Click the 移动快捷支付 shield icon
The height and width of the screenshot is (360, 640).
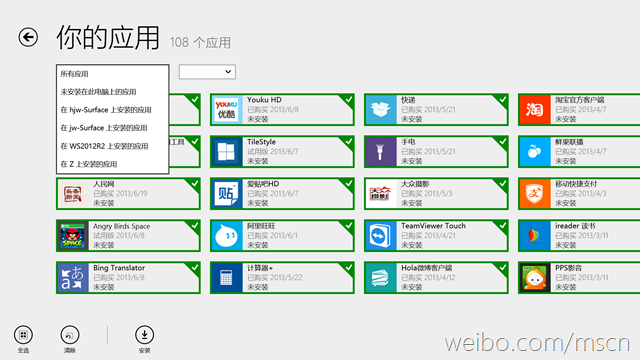[534, 194]
